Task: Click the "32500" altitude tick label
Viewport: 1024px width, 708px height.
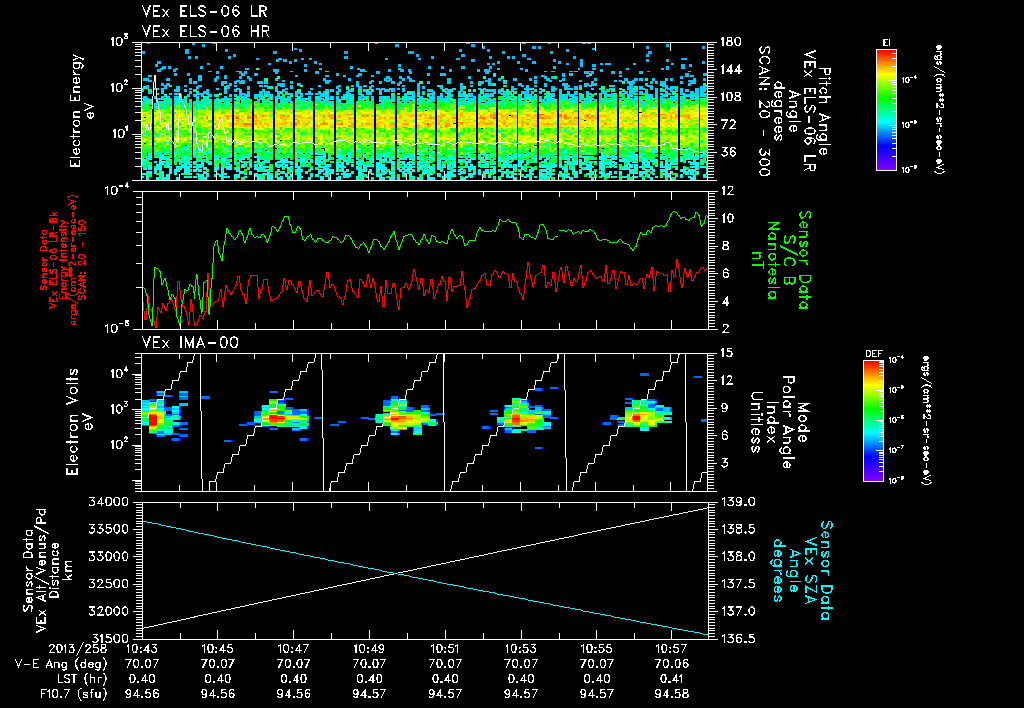Action: click(x=108, y=584)
